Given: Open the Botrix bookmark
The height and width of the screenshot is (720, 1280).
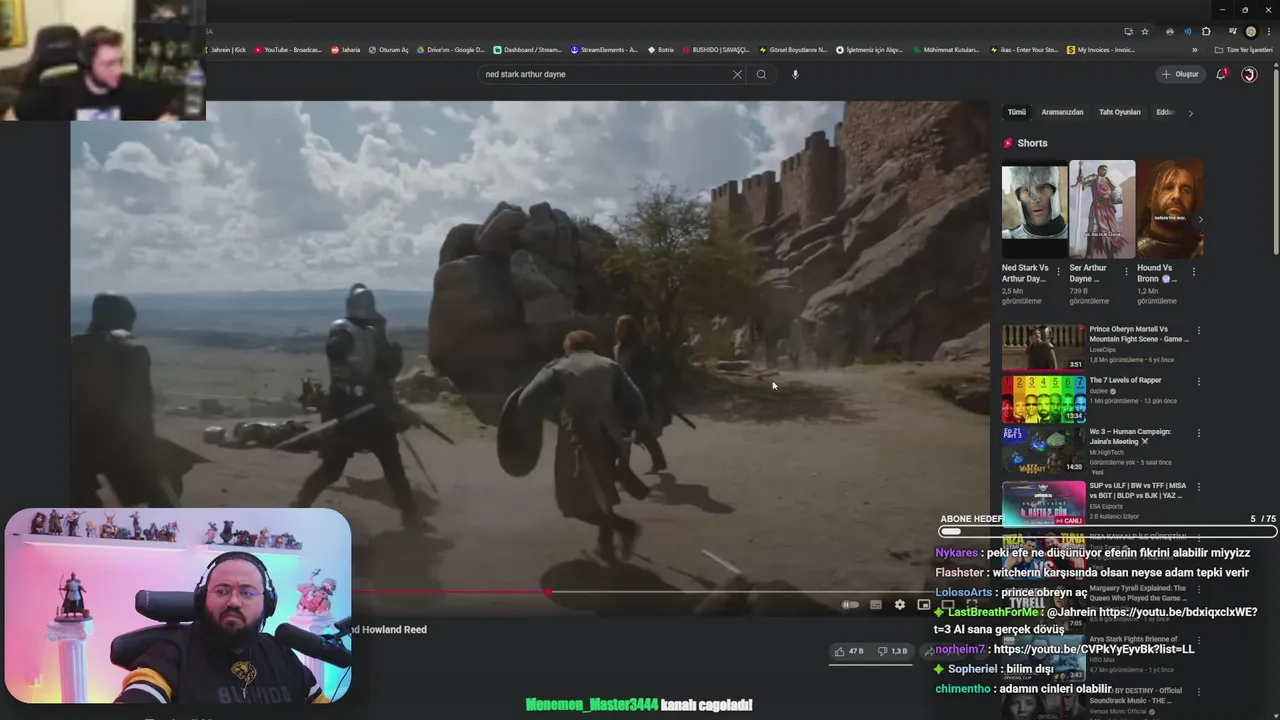Looking at the screenshot, I should (661, 49).
